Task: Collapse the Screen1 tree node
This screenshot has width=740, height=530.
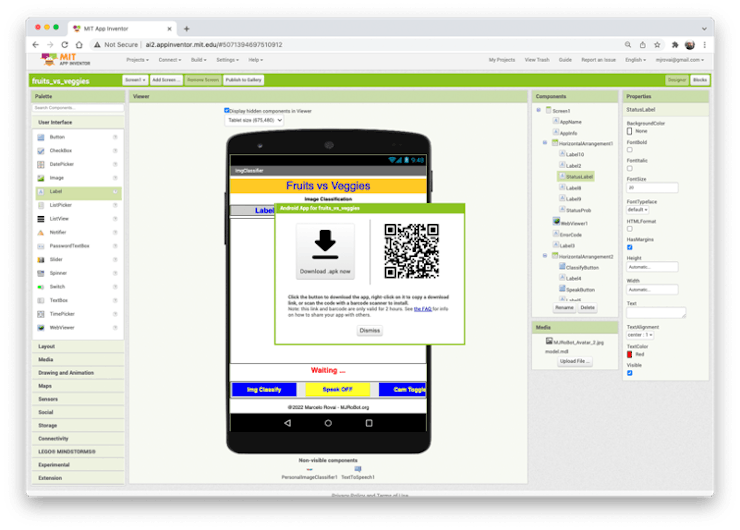Action: point(538,110)
